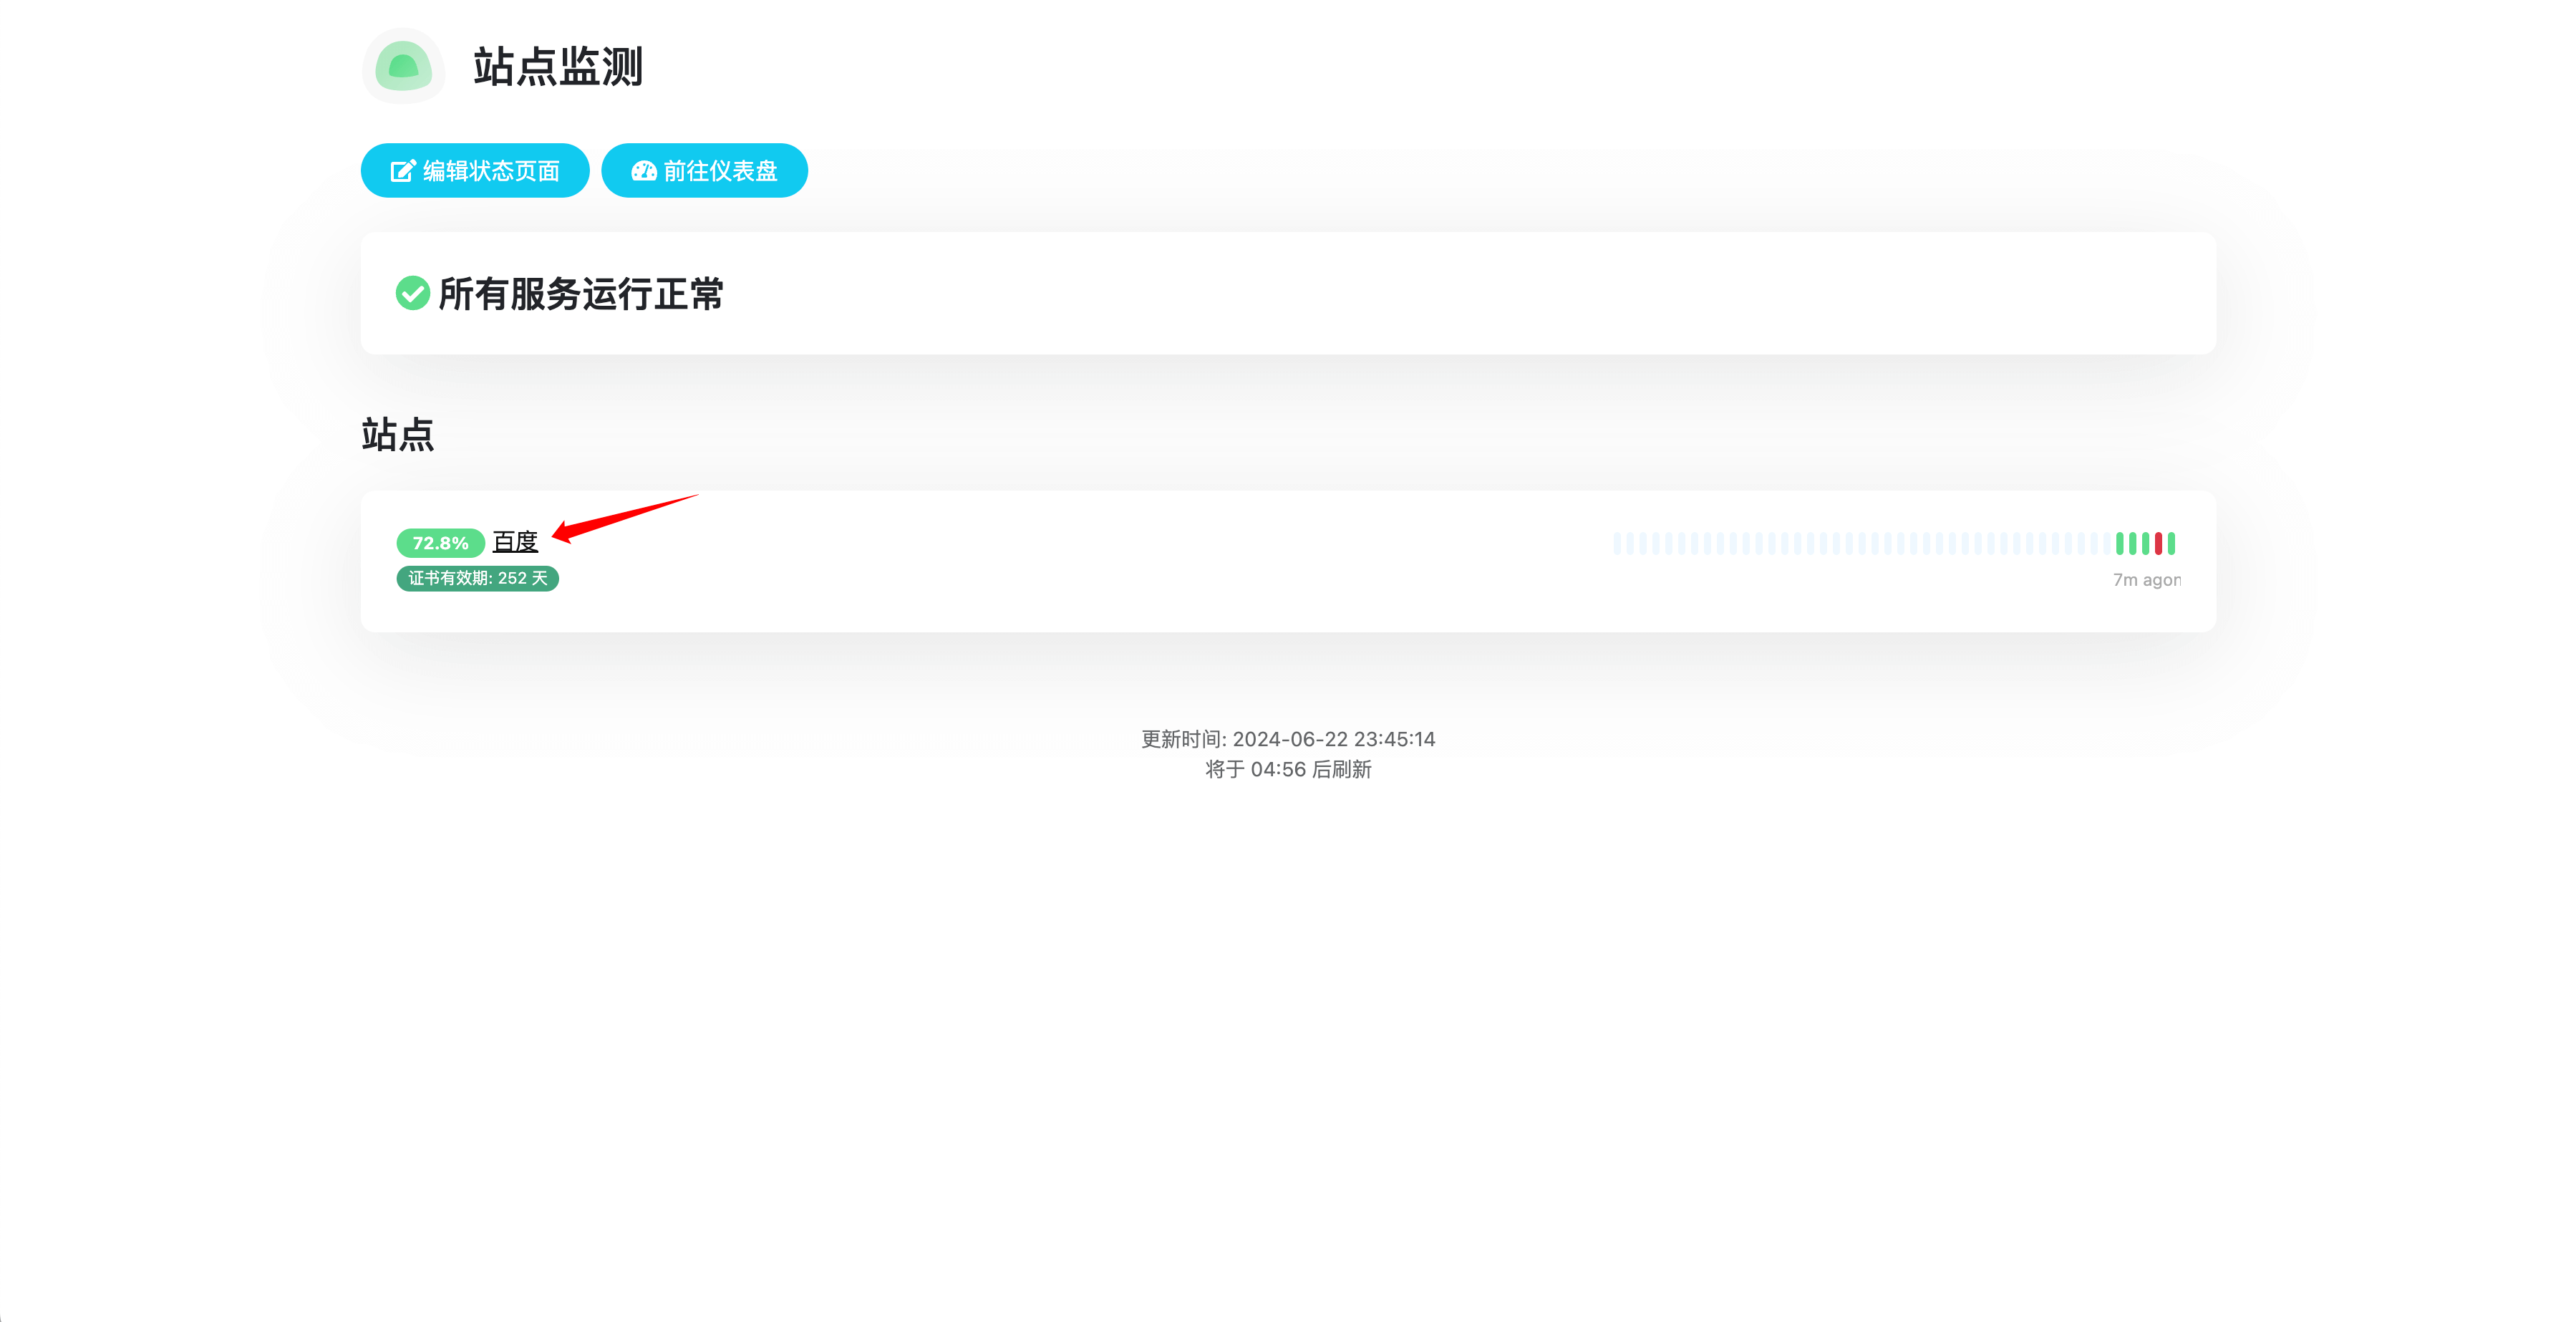Screen dimensions: 2576x1322
Task: Click the 站点监测 page title
Action: [558, 67]
